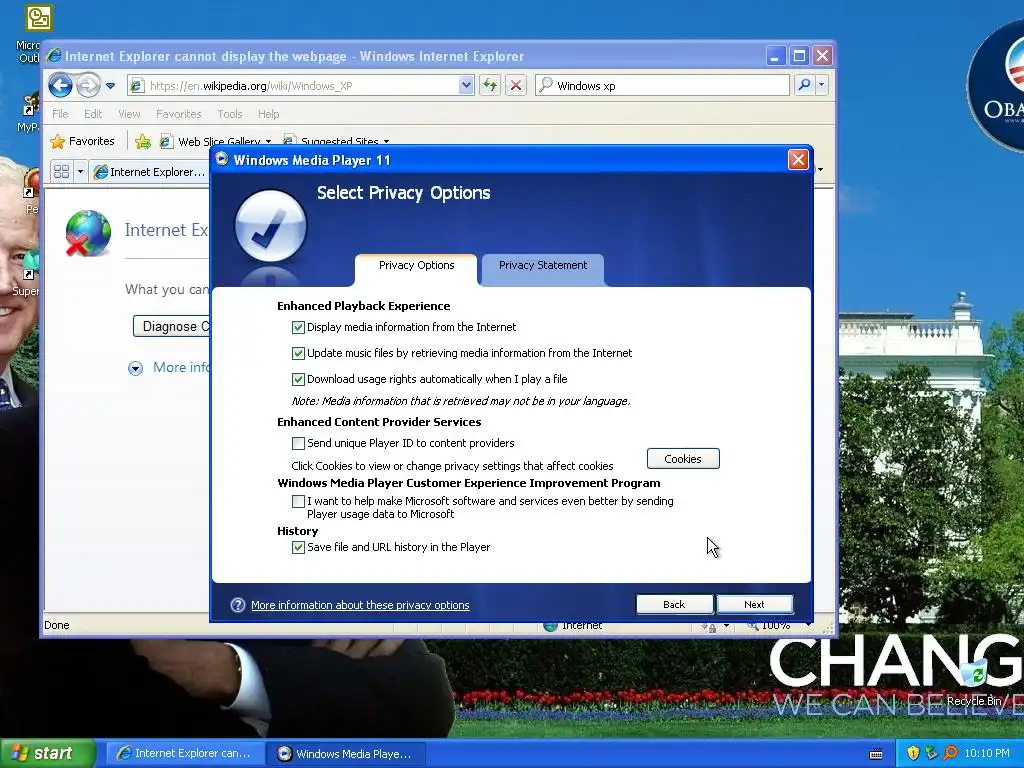Switch to Windows Media Player taskbar button
This screenshot has width=1024, height=768.
346,754
